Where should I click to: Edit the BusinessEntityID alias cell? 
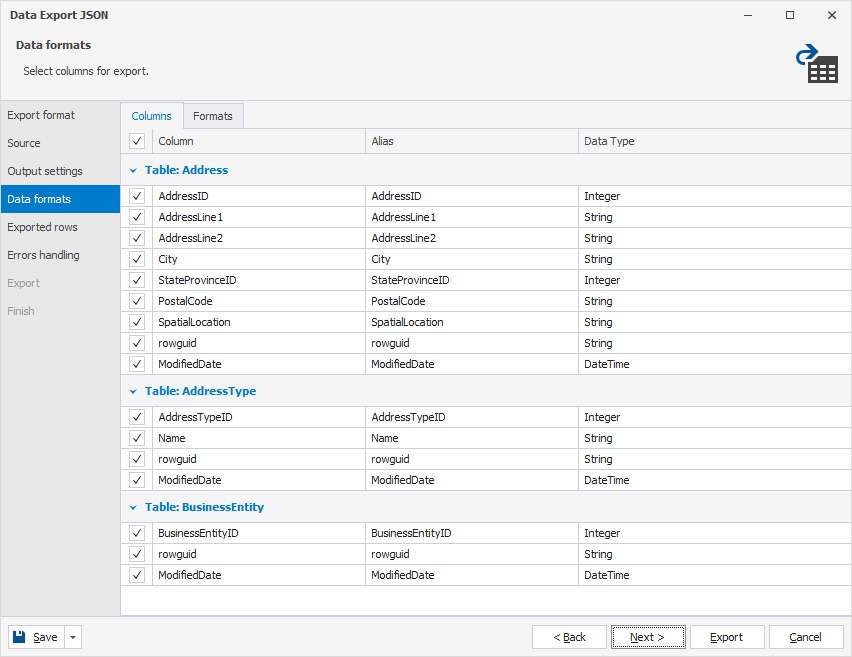point(472,533)
